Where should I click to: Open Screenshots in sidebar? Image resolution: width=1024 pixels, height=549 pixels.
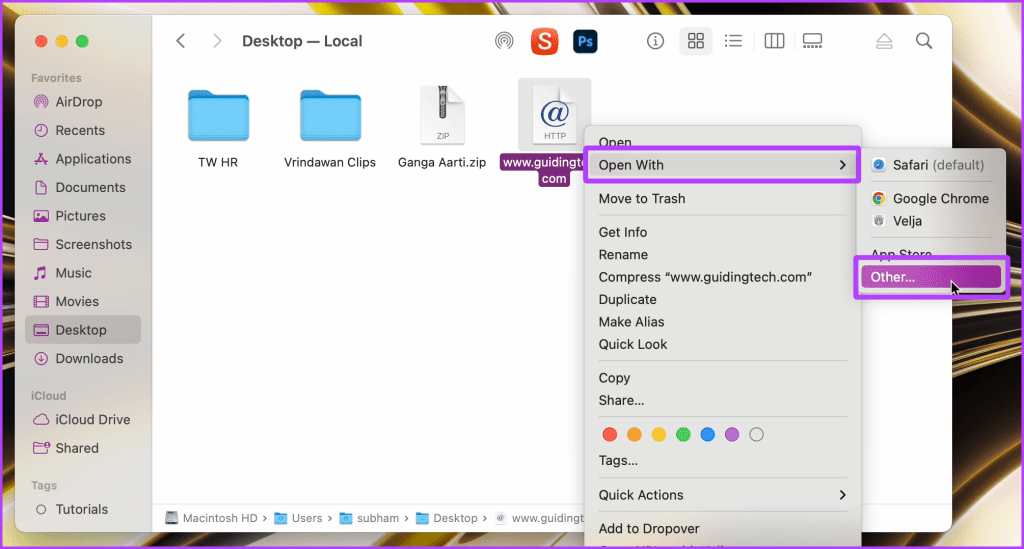point(83,244)
